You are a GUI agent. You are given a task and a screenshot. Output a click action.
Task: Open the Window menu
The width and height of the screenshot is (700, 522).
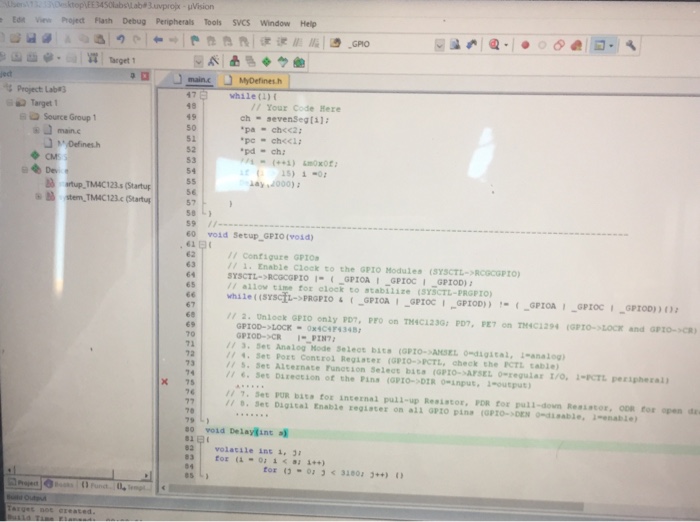[275, 23]
